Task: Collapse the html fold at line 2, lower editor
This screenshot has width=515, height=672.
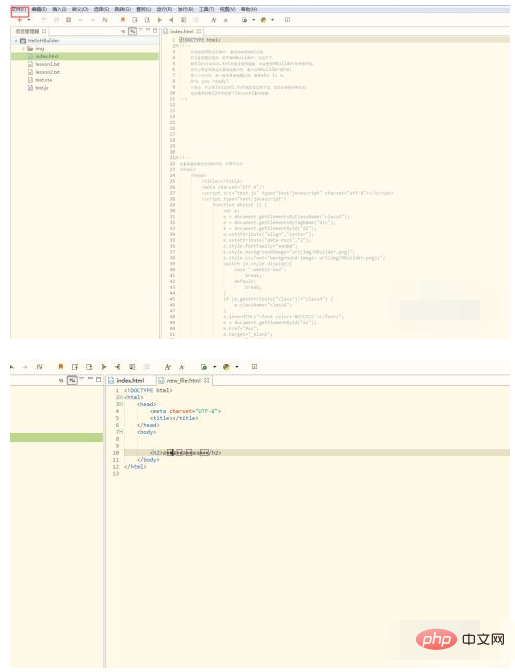Action: [121, 397]
